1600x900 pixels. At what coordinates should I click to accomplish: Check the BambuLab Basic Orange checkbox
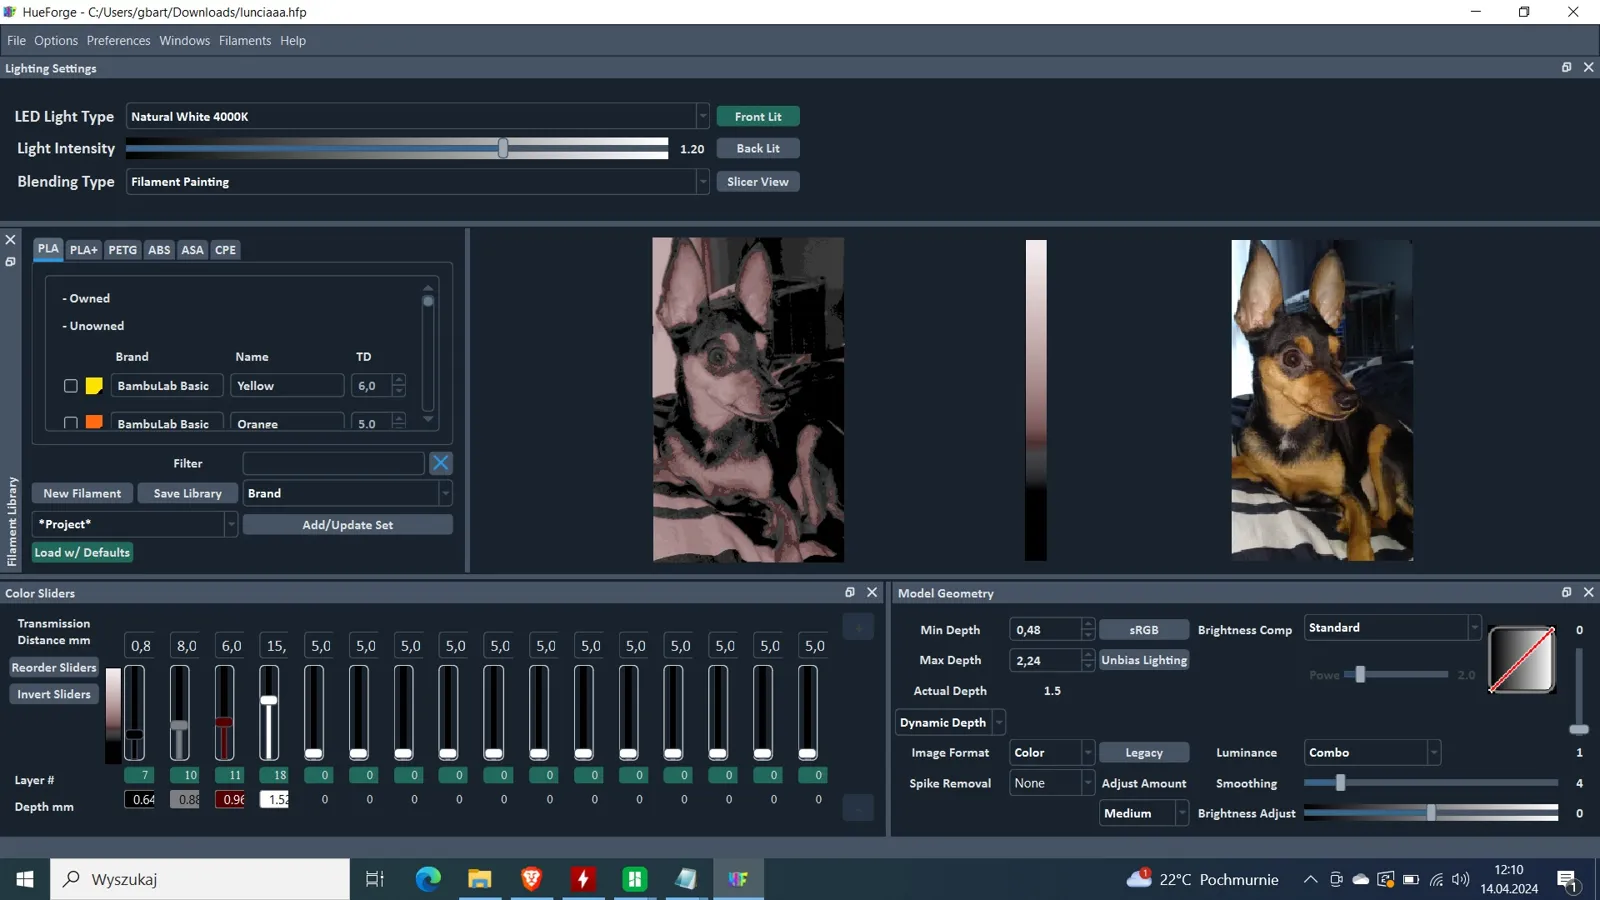point(70,423)
